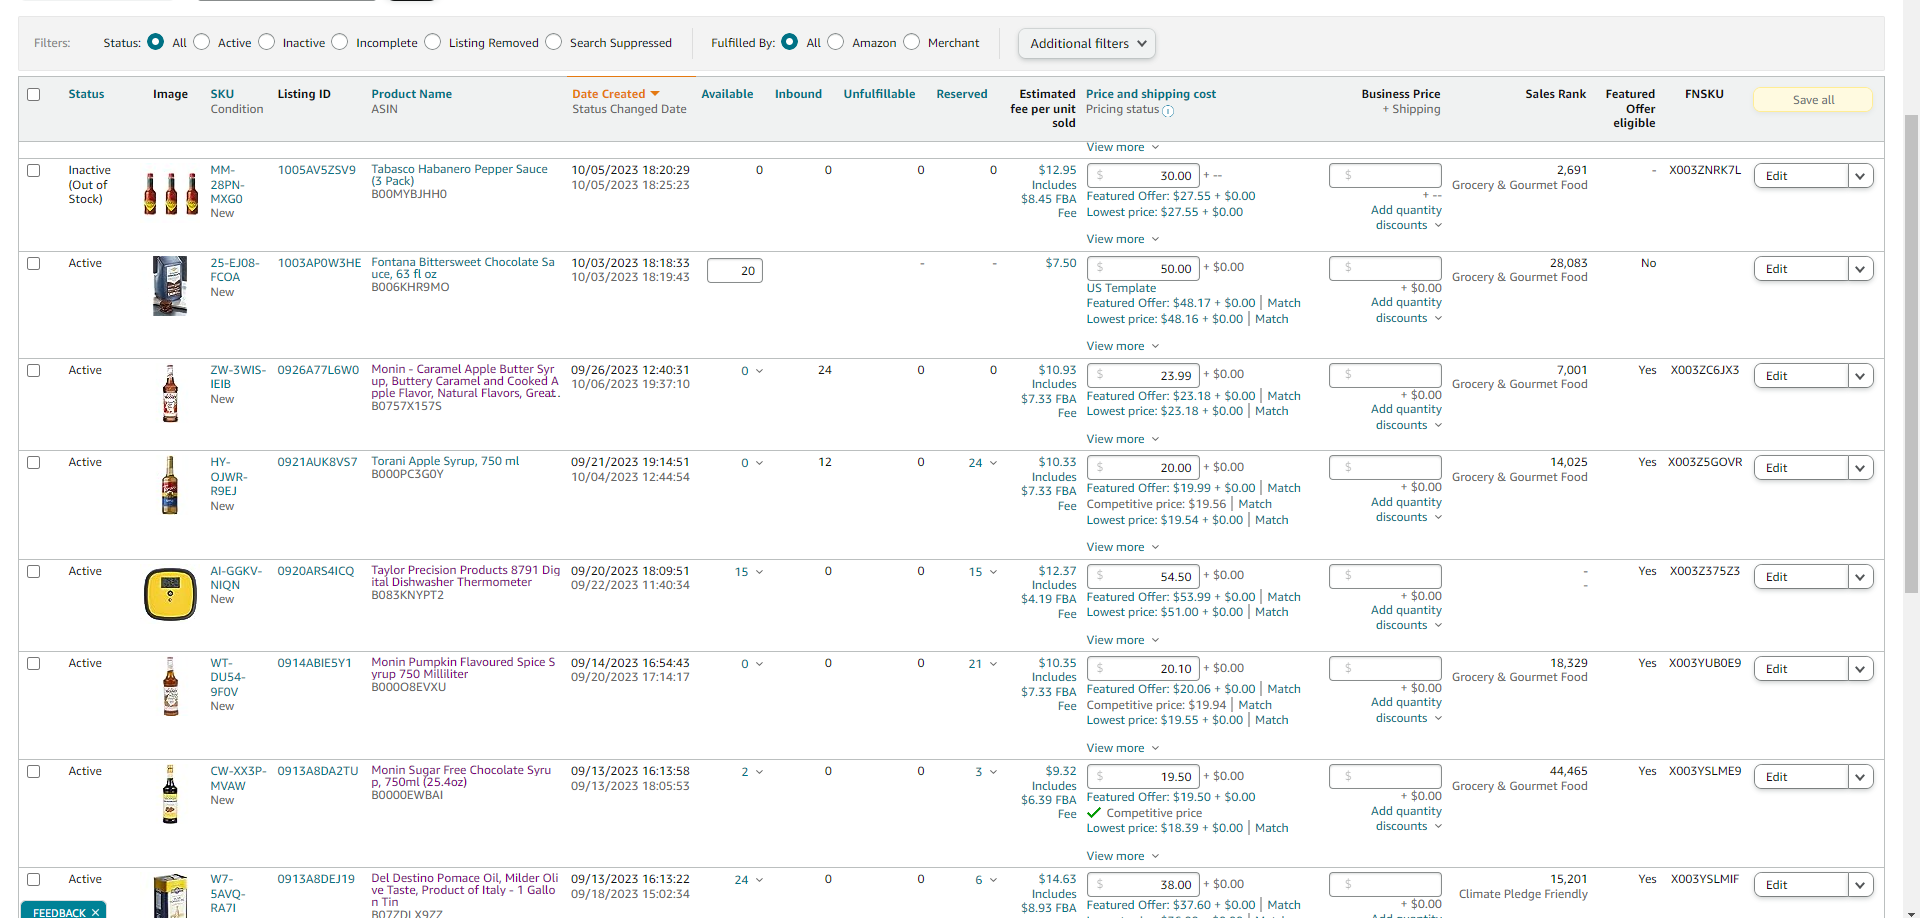Open Edit dropdown arrow for Torani Apple Syrup
The height and width of the screenshot is (918, 1920).
pos(1860,468)
